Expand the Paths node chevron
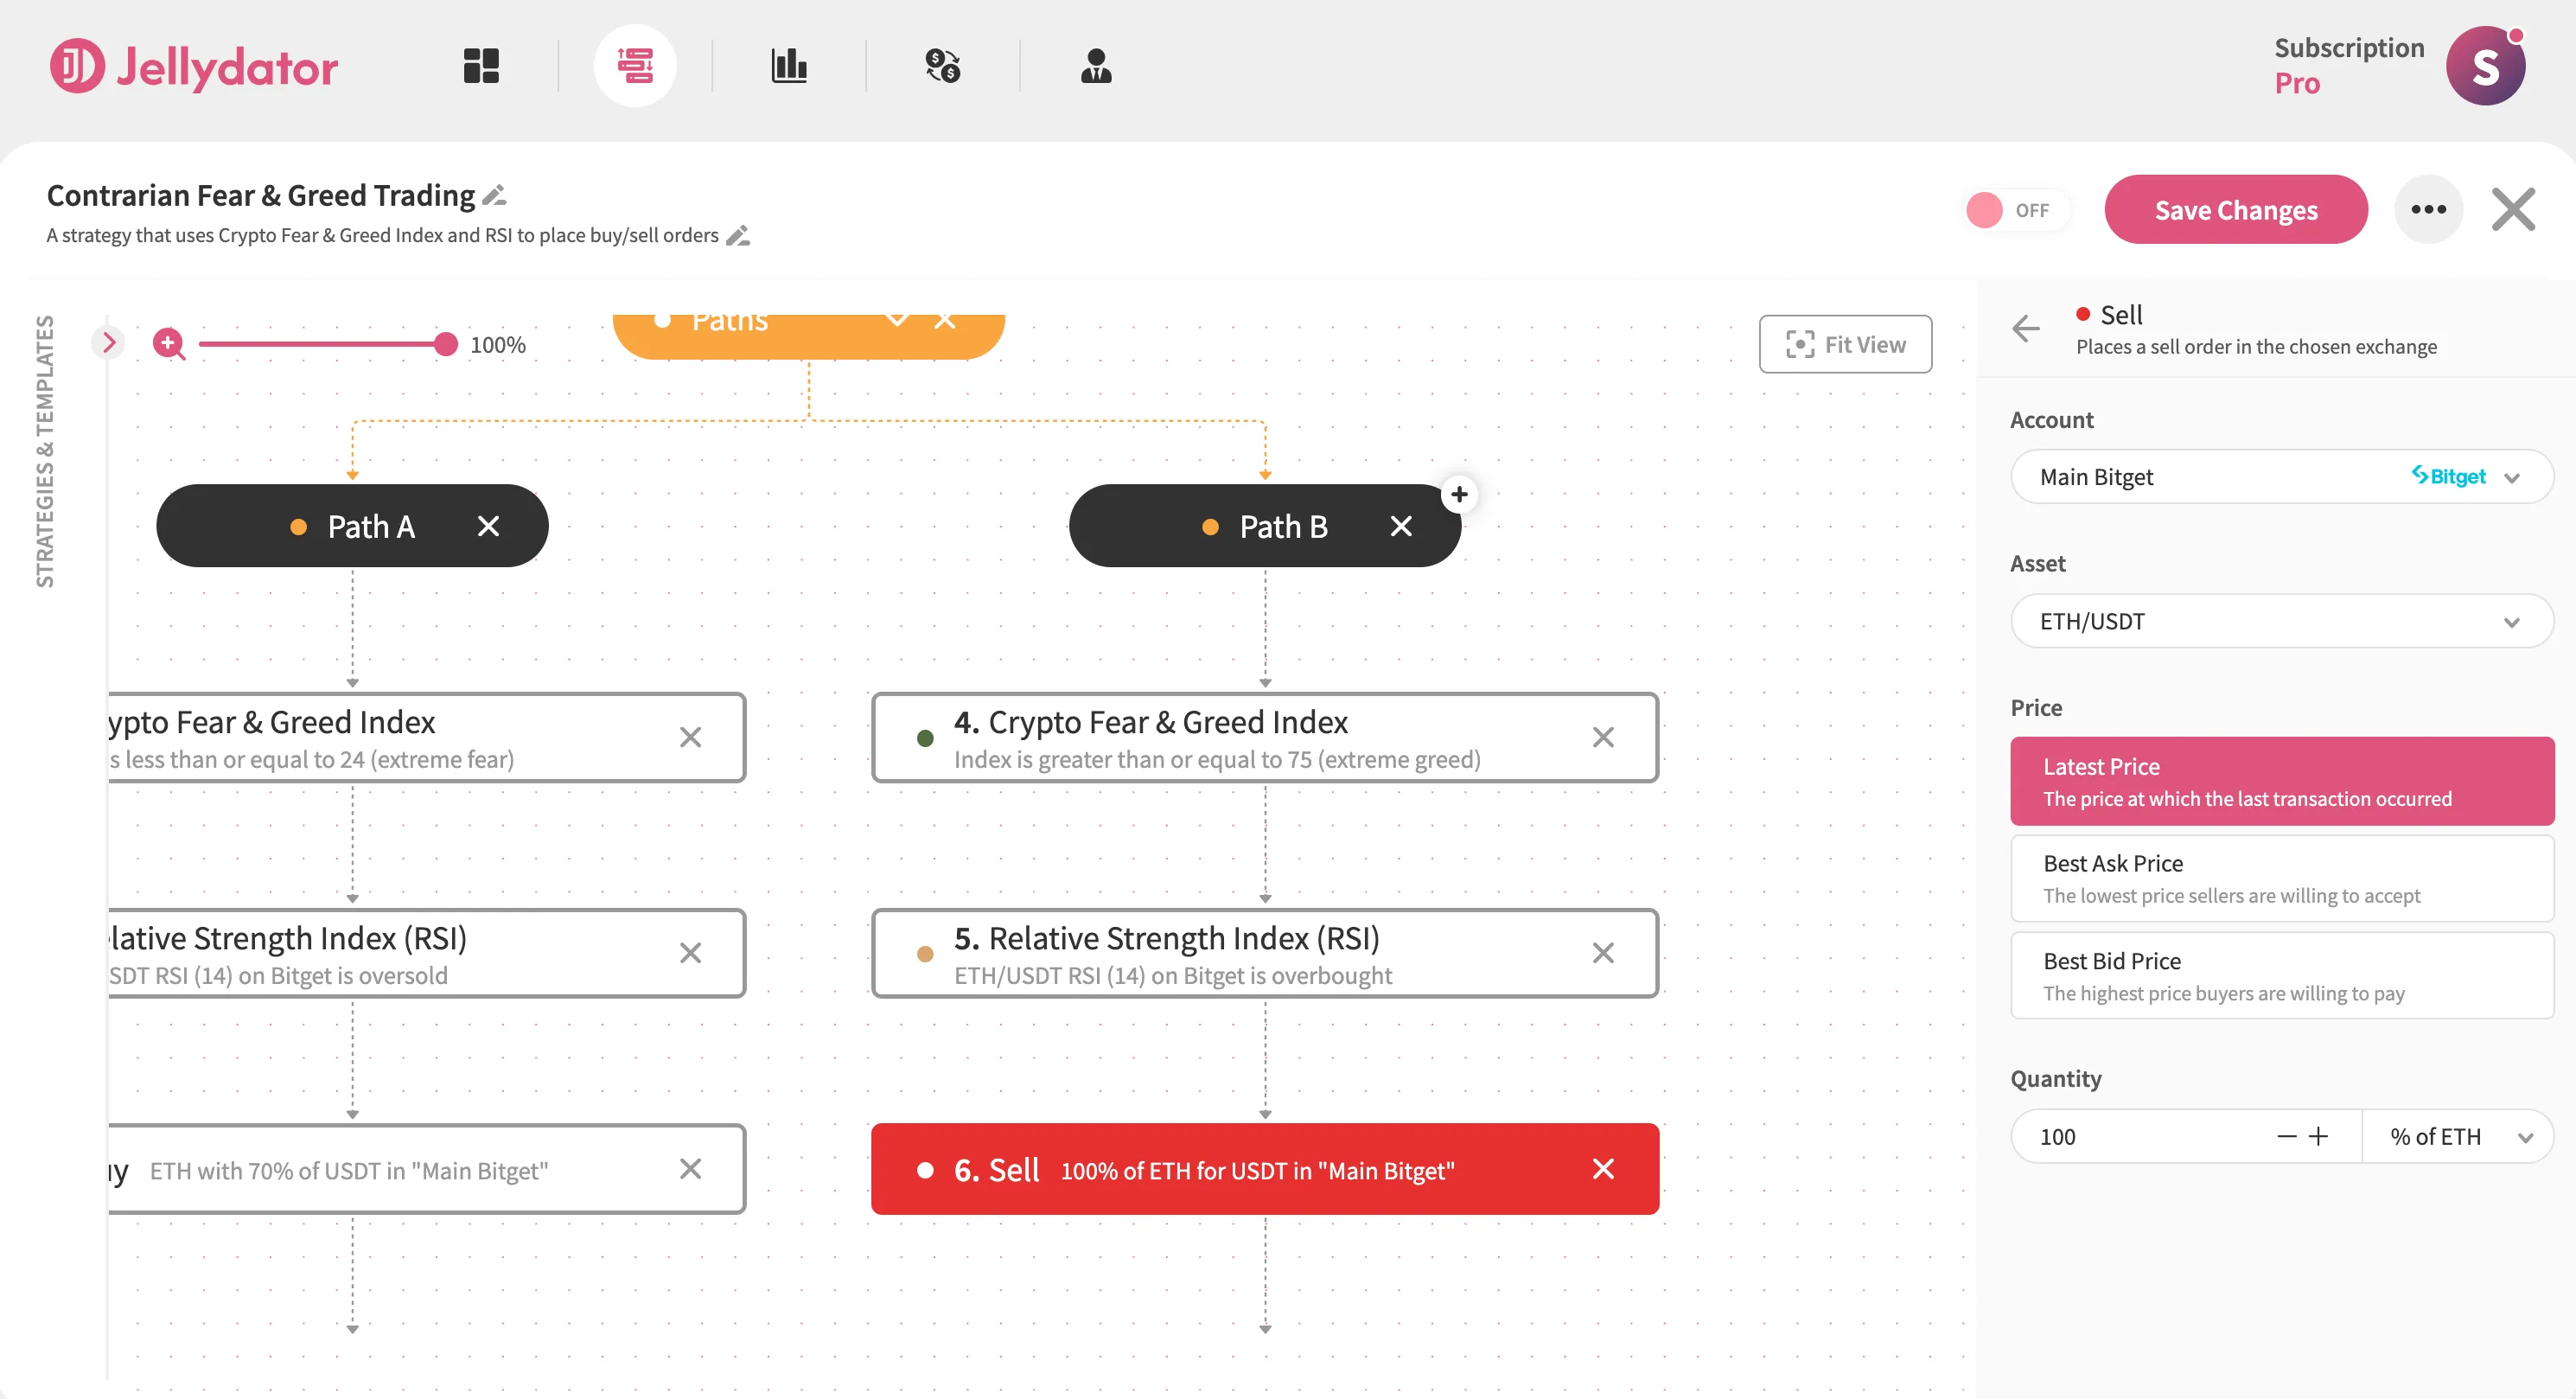This screenshot has width=2576, height=1399. pos(897,320)
